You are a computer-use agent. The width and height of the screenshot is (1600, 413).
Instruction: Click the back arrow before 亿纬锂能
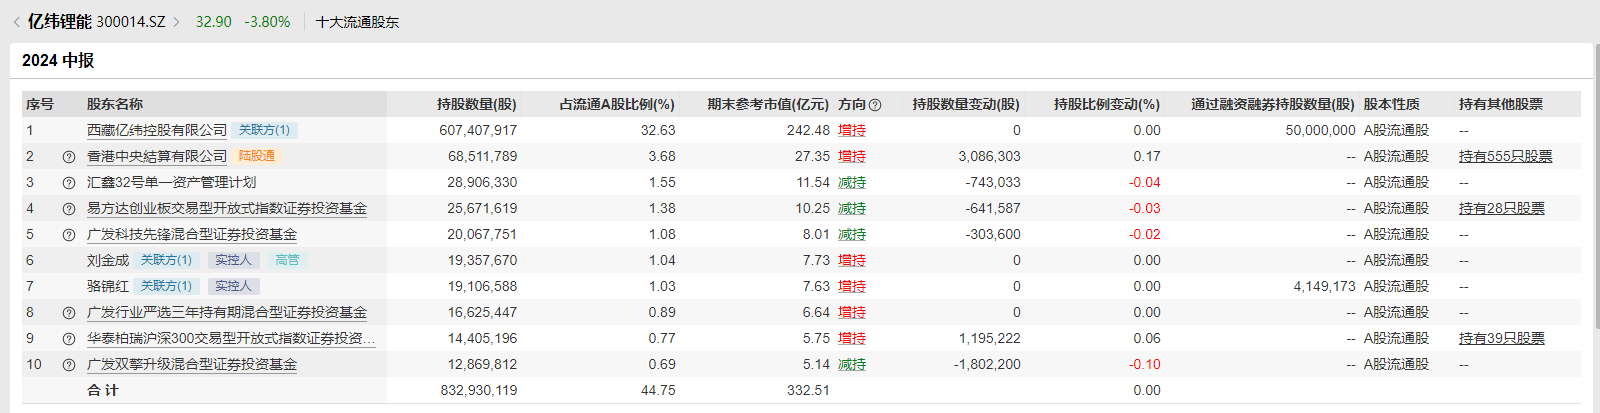click(16, 22)
